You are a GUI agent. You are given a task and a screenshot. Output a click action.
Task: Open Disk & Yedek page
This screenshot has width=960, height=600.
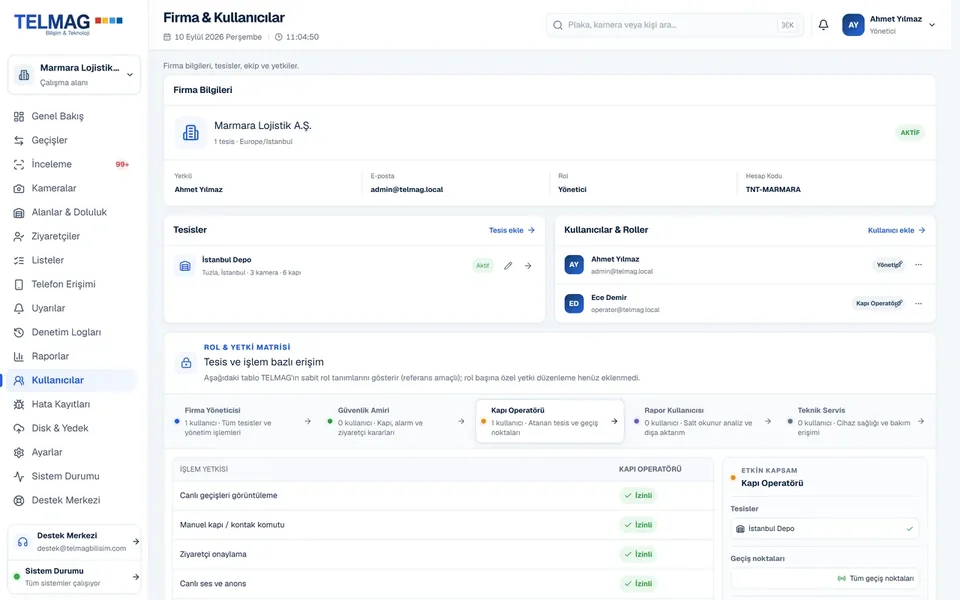pyautogui.click(x=72, y=428)
